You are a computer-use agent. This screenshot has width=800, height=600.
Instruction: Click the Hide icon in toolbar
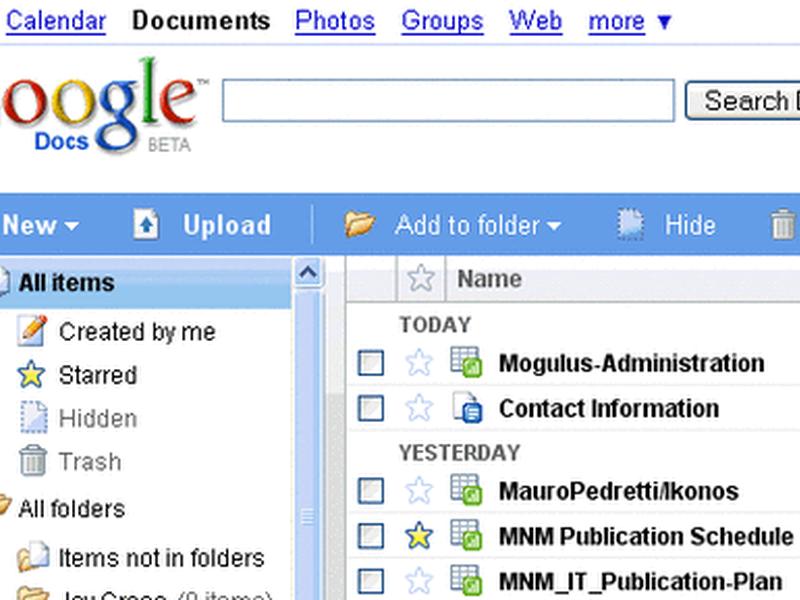pos(631,224)
